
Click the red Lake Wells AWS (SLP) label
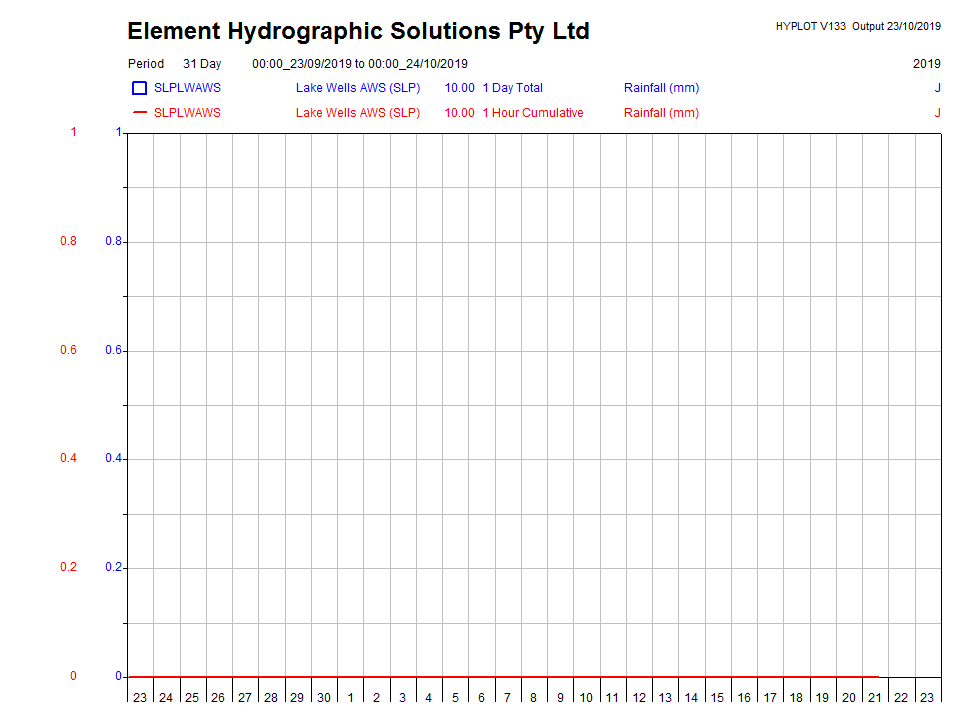point(358,113)
